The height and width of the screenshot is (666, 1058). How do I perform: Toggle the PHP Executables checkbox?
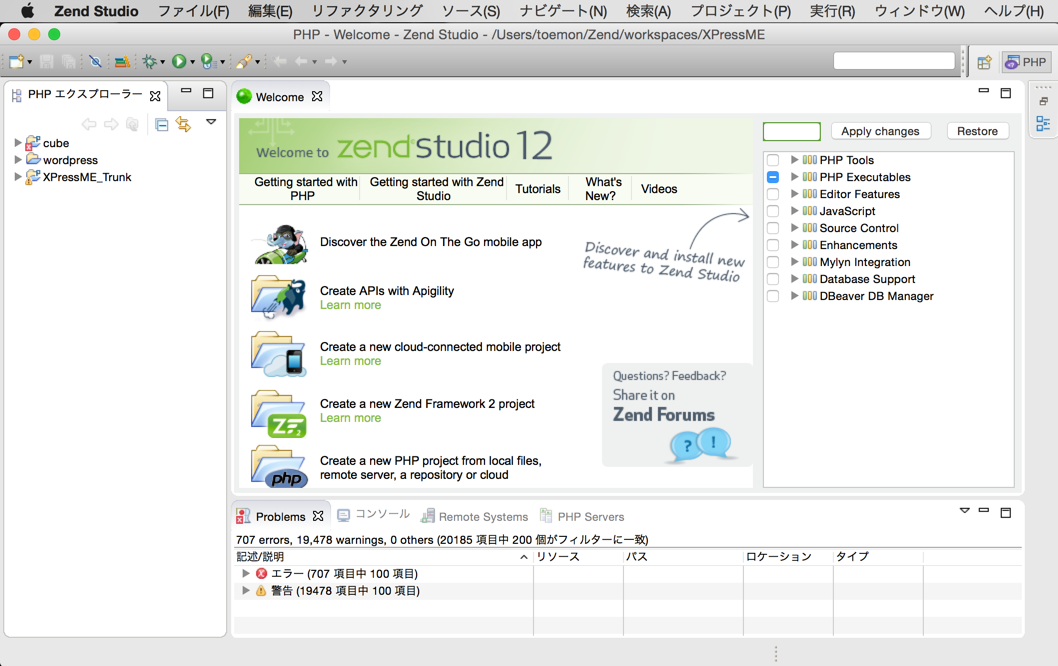tap(773, 177)
